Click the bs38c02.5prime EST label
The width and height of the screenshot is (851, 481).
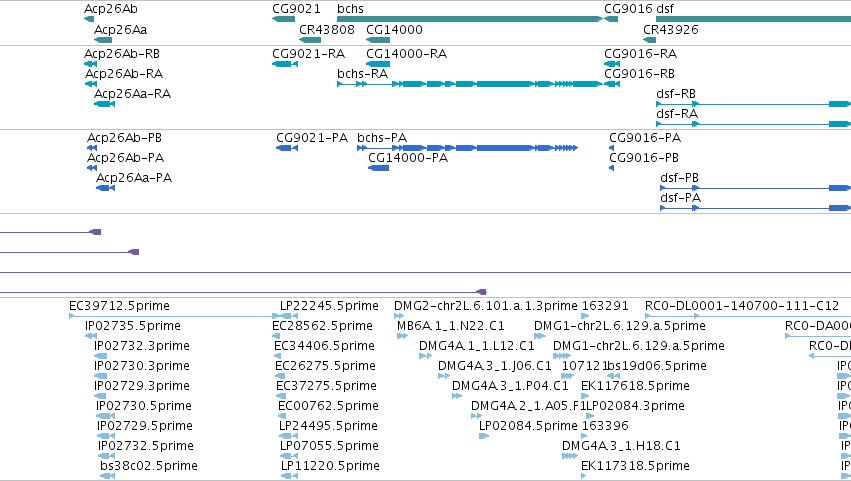tap(149, 466)
